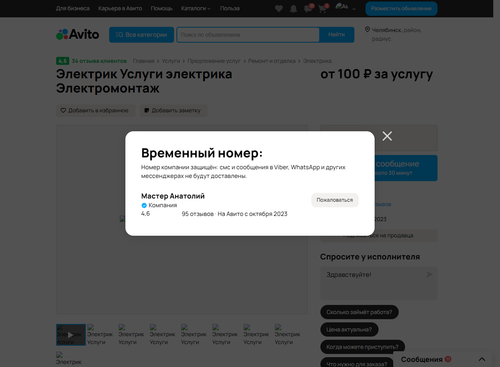Screen dimensions: 500x367
Task: Click Добавить в избранное button
Action: click(95, 110)
